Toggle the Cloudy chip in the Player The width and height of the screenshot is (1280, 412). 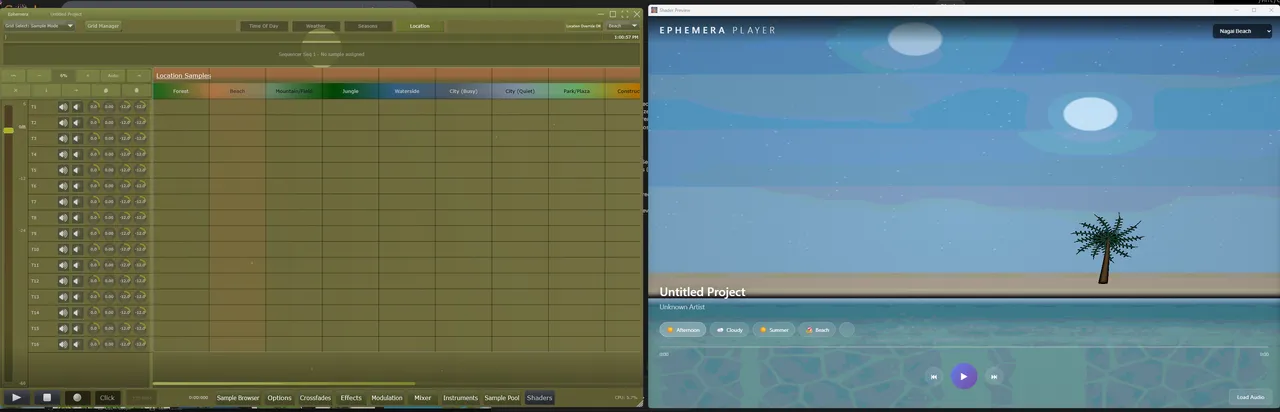coord(729,330)
